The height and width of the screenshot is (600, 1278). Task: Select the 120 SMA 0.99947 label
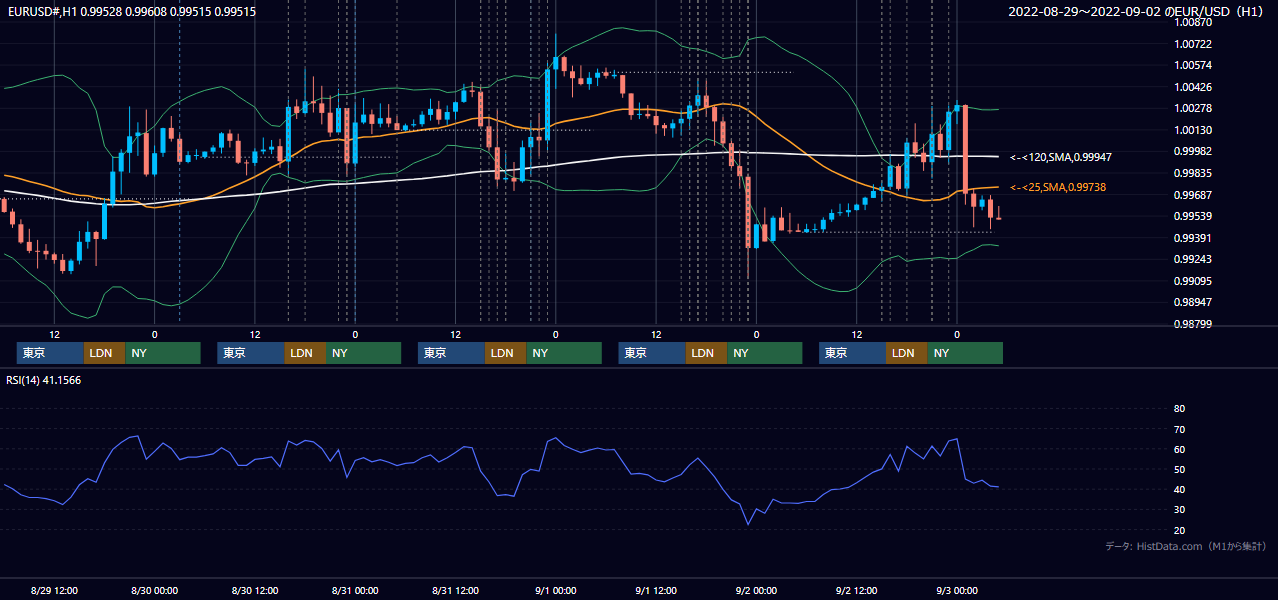pyautogui.click(x=1061, y=158)
